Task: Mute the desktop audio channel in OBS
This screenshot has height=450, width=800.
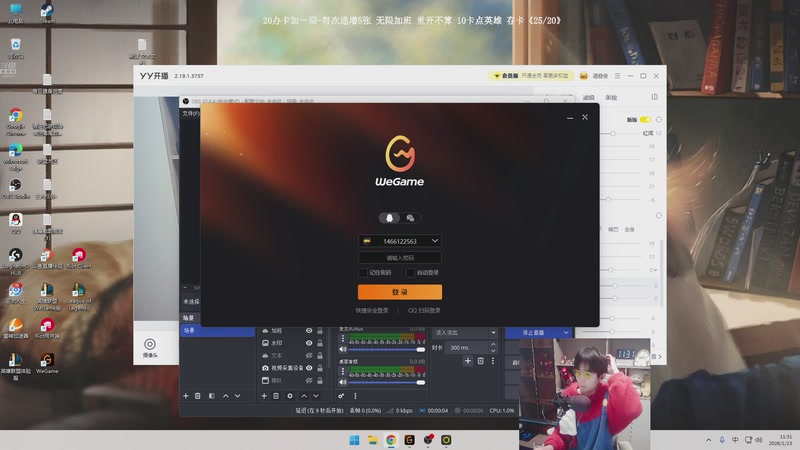Action: 343,382
